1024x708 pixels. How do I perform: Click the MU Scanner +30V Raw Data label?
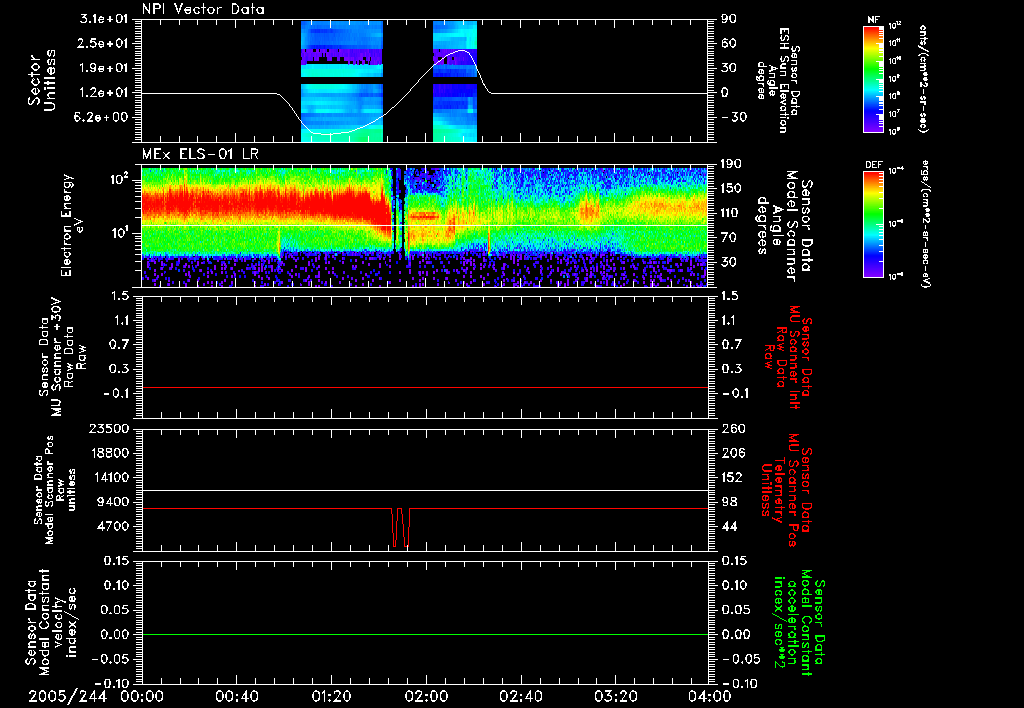click(62, 357)
